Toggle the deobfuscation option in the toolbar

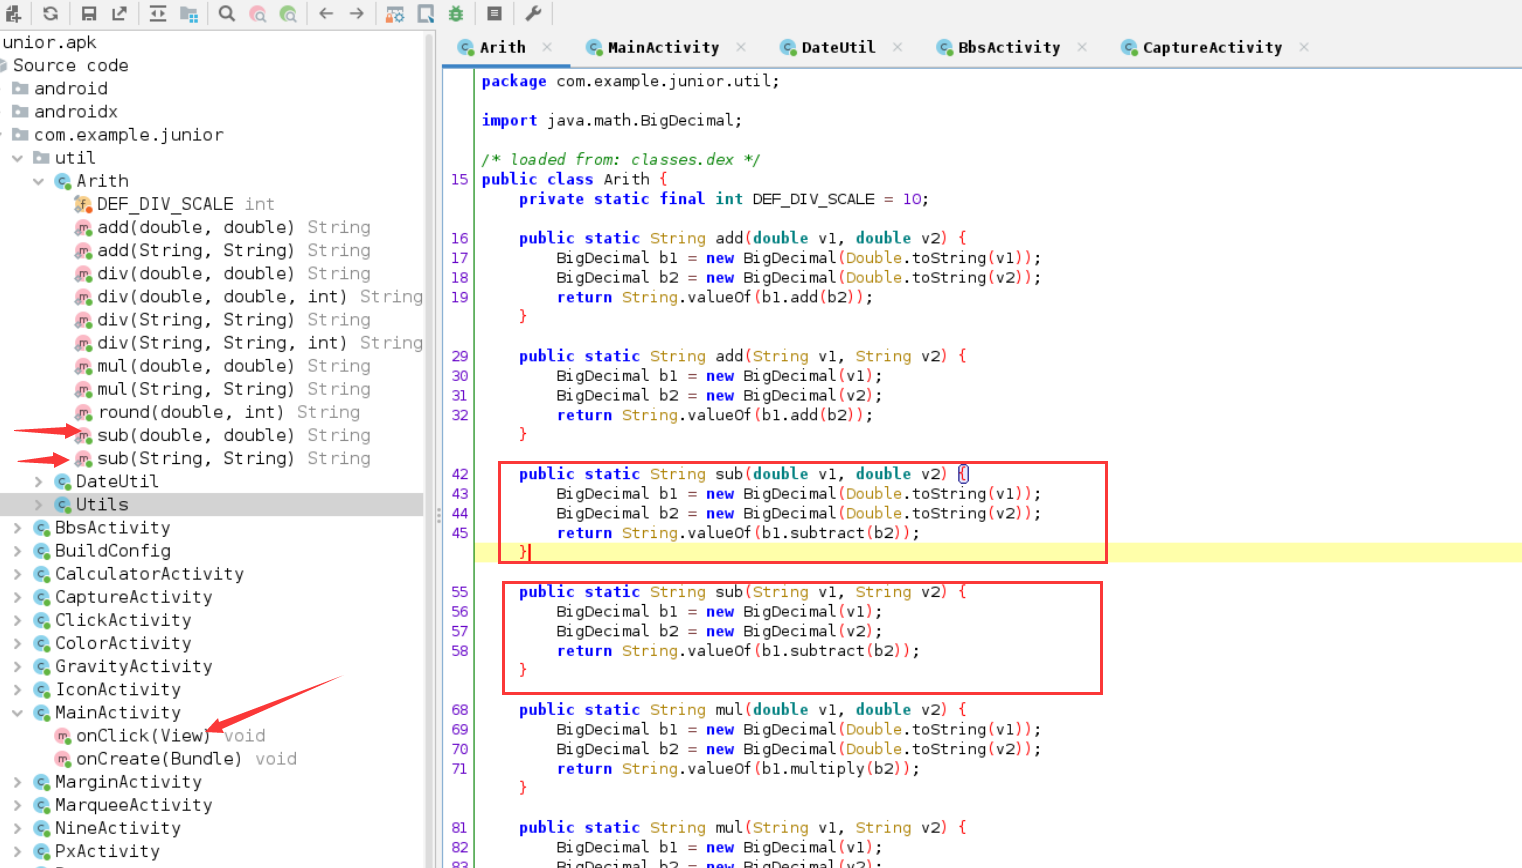[393, 13]
